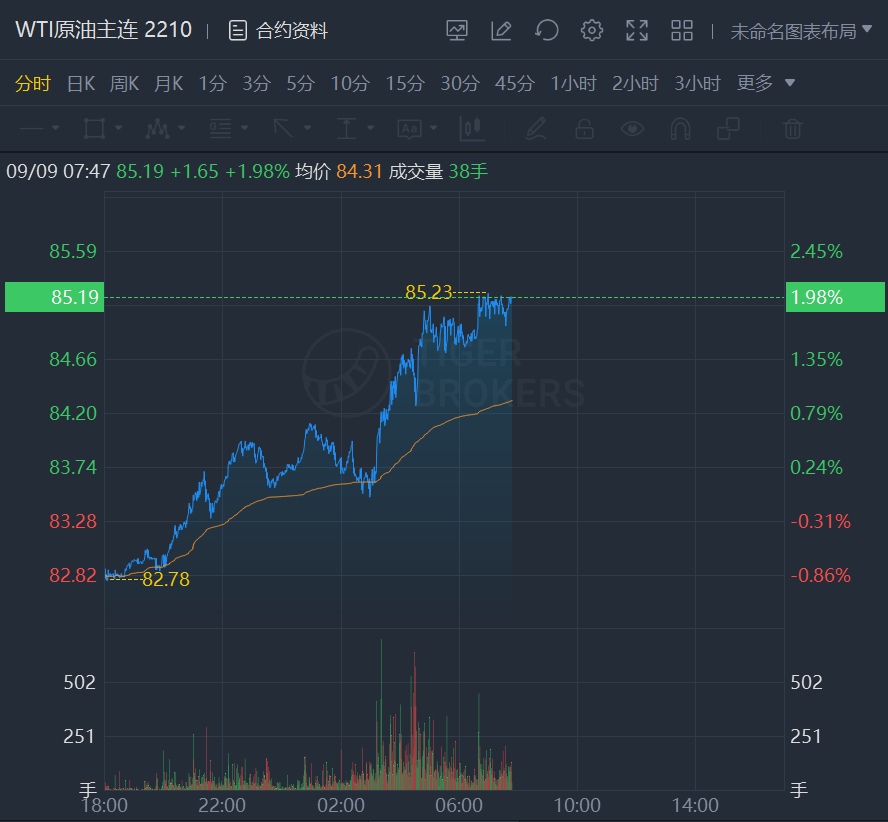
Task: Switch to the 日K tab
Action: [80, 84]
